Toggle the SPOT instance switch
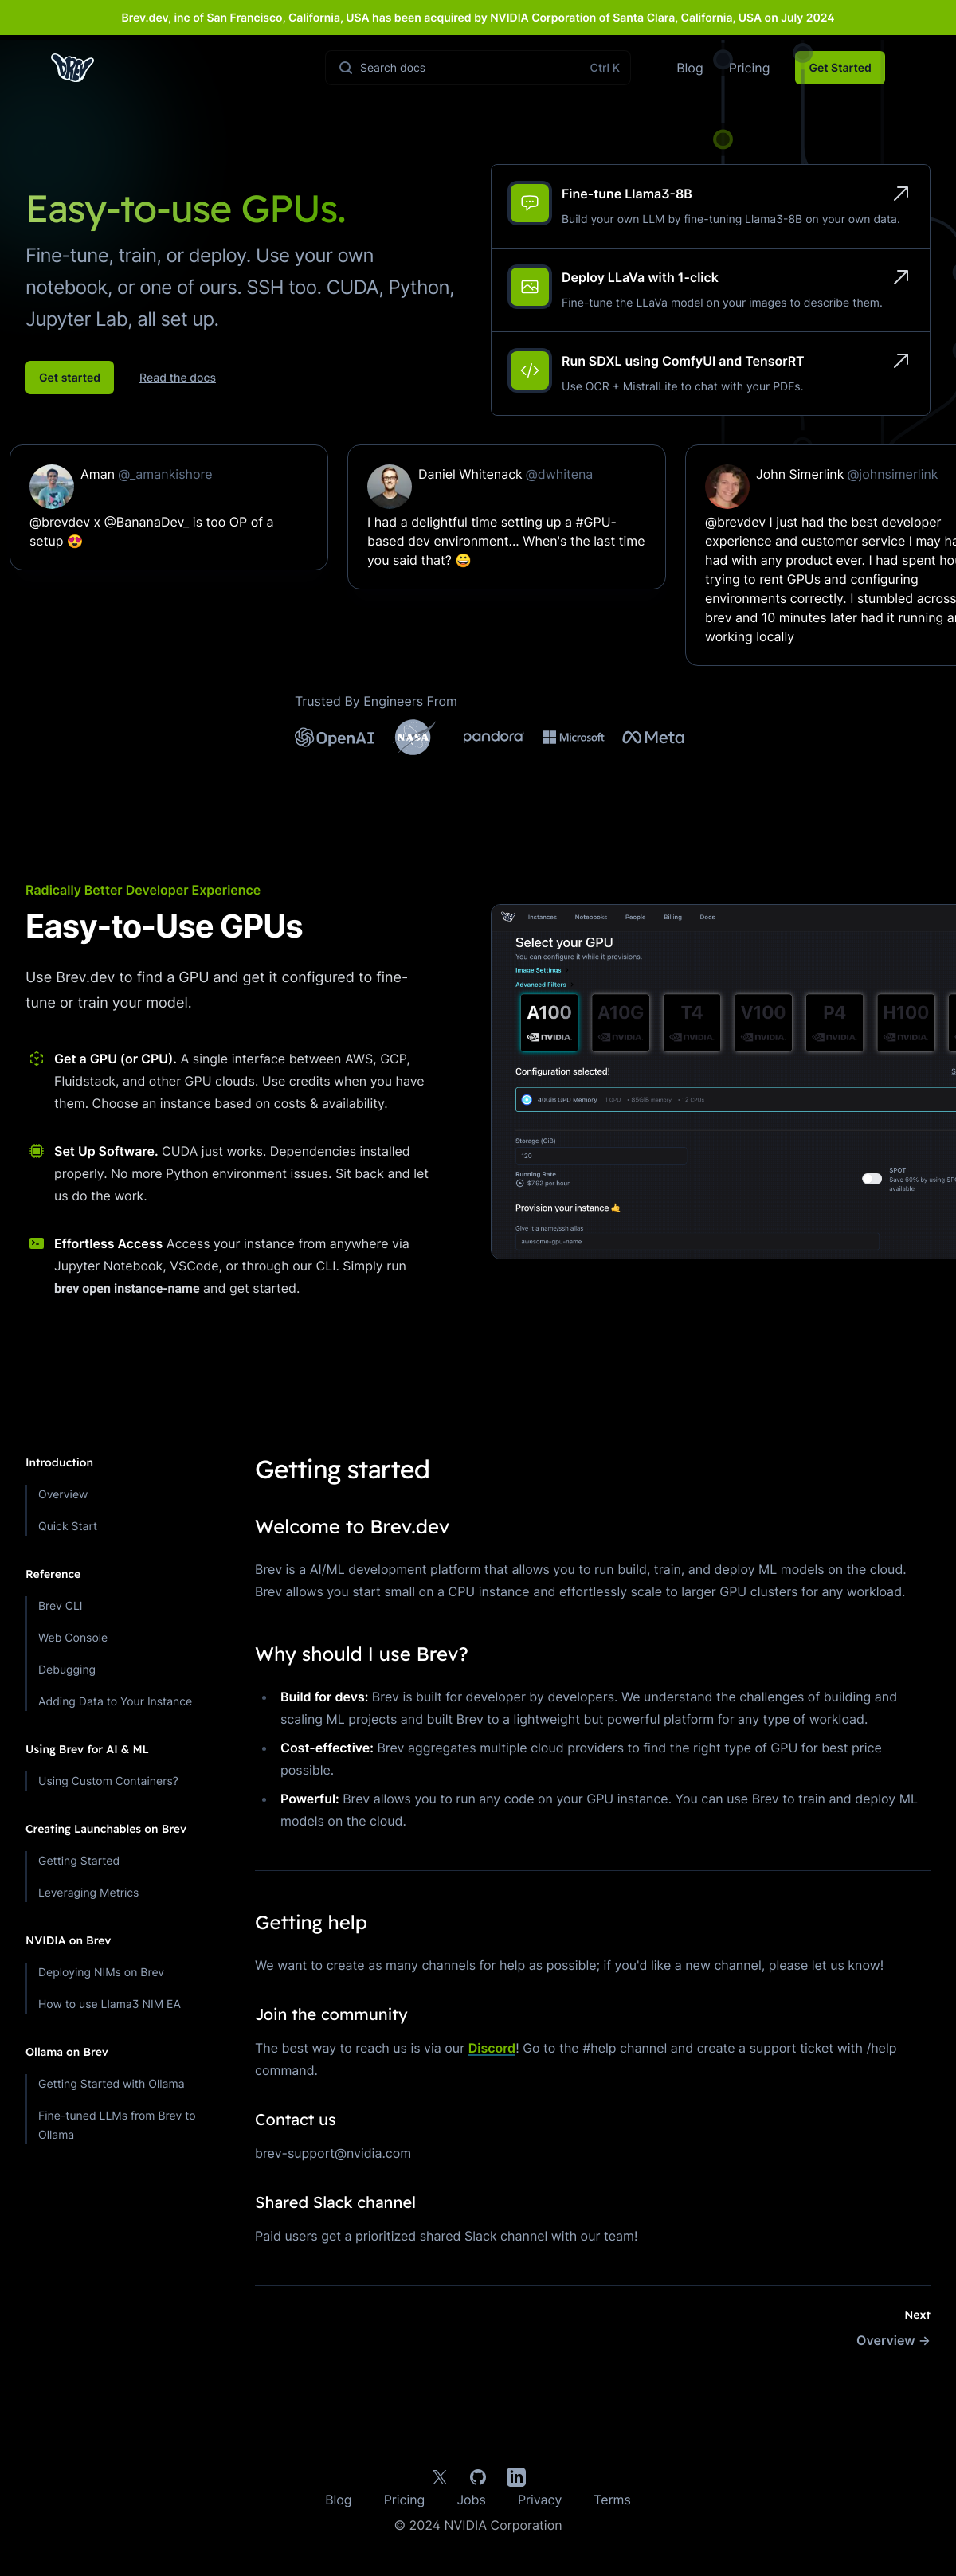 tap(872, 1178)
